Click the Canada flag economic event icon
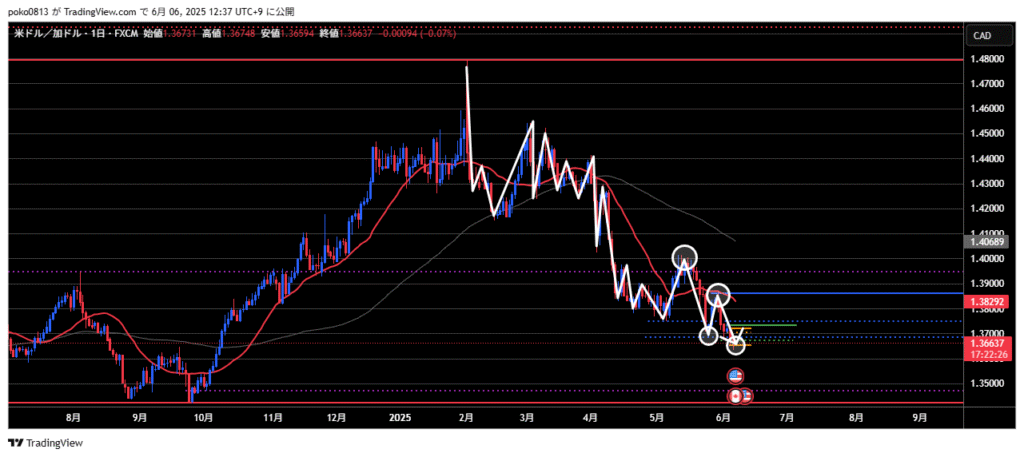Viewport: 1024px width, 457px height. coord(734,395)
